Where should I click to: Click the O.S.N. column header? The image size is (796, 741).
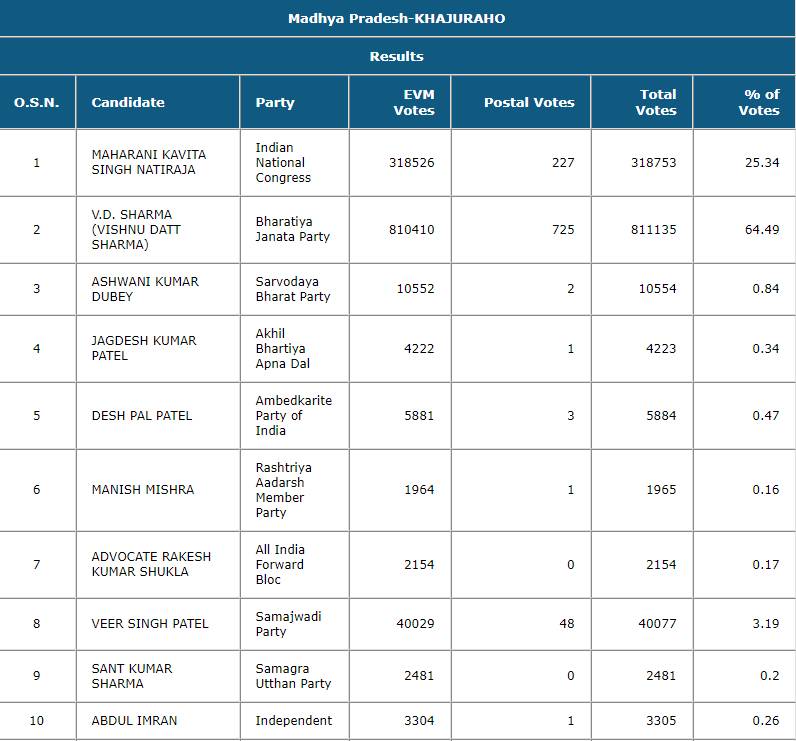[37, 102]
